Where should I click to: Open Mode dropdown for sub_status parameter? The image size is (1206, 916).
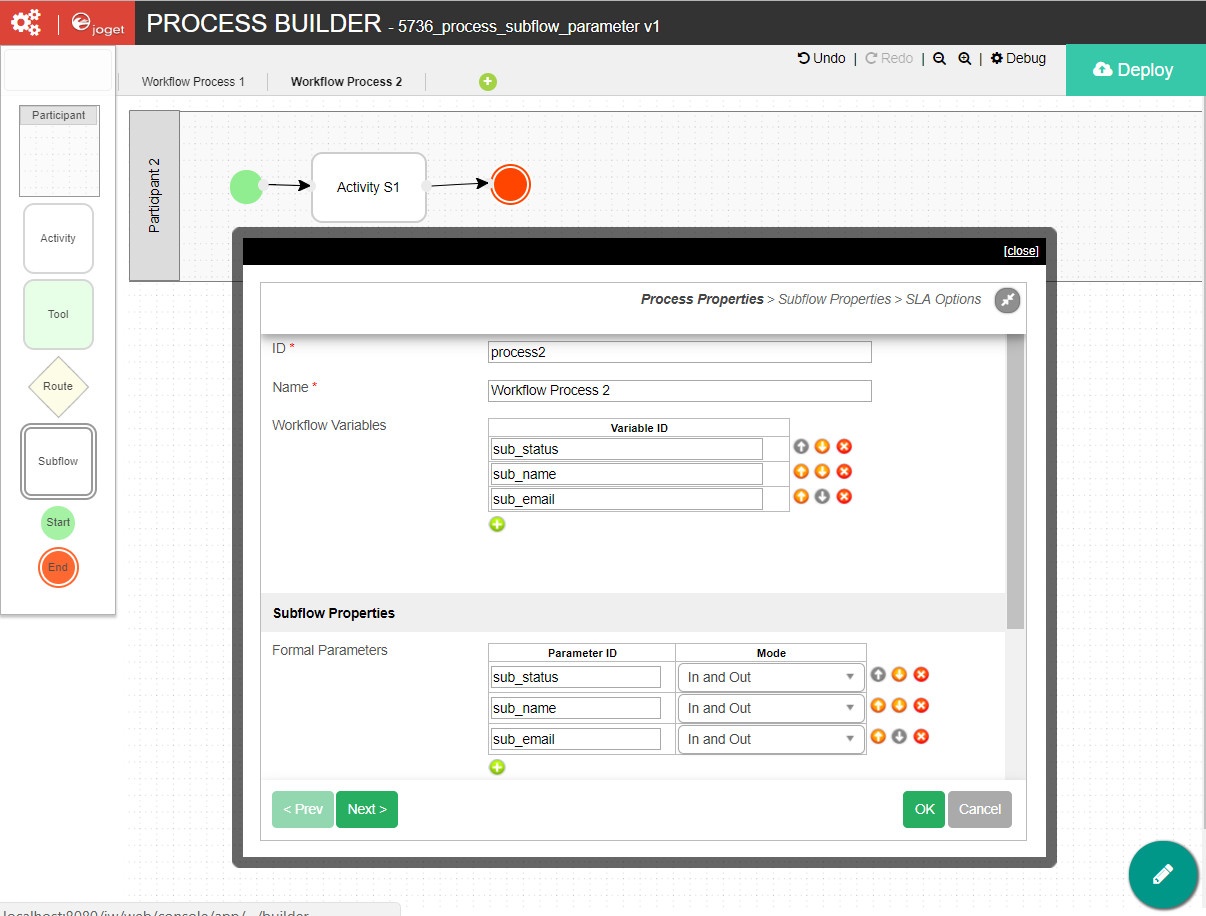click(x=770, y=677)
